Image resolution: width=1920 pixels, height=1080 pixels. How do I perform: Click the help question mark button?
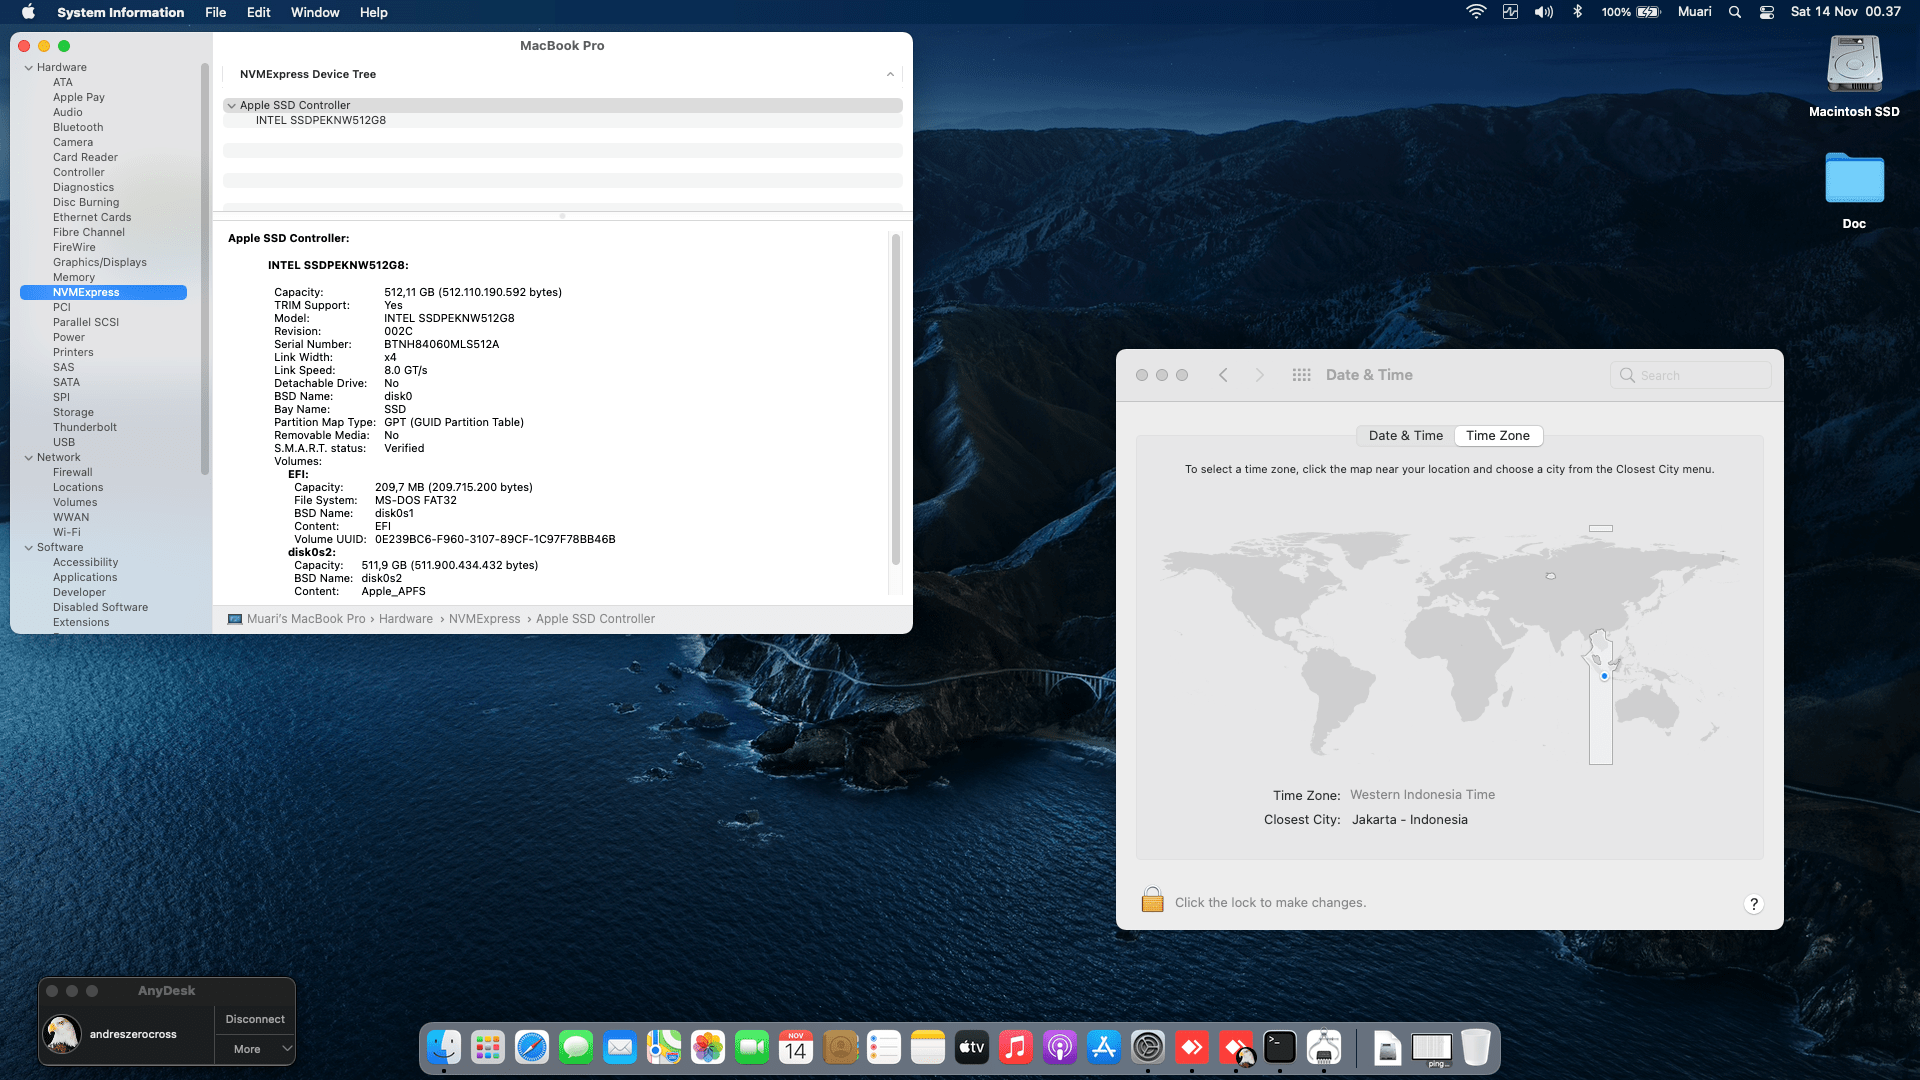point(1753,904)
